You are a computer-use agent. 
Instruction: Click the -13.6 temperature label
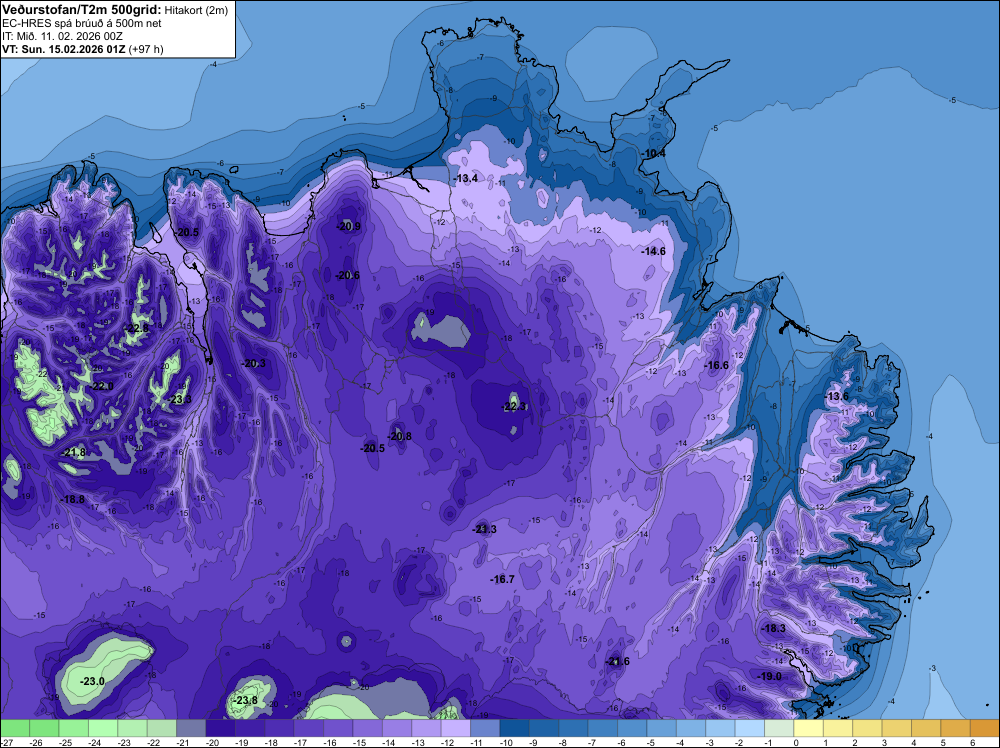[x=837, y=396]
